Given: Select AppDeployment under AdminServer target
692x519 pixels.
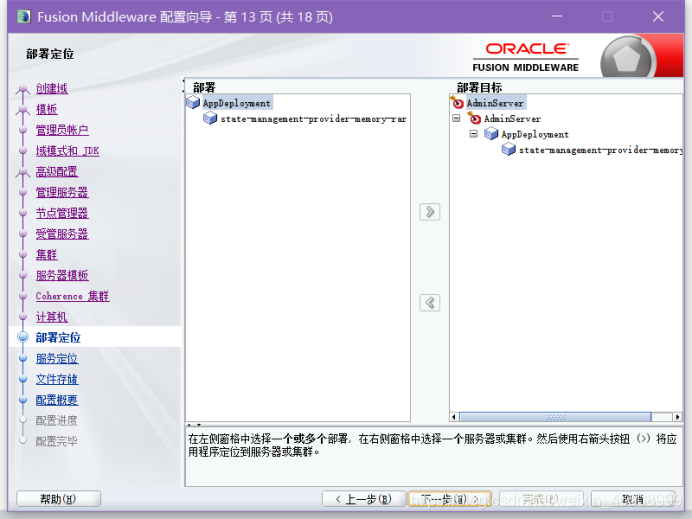Looking at the screenshot, I should [x=535, y=134].
